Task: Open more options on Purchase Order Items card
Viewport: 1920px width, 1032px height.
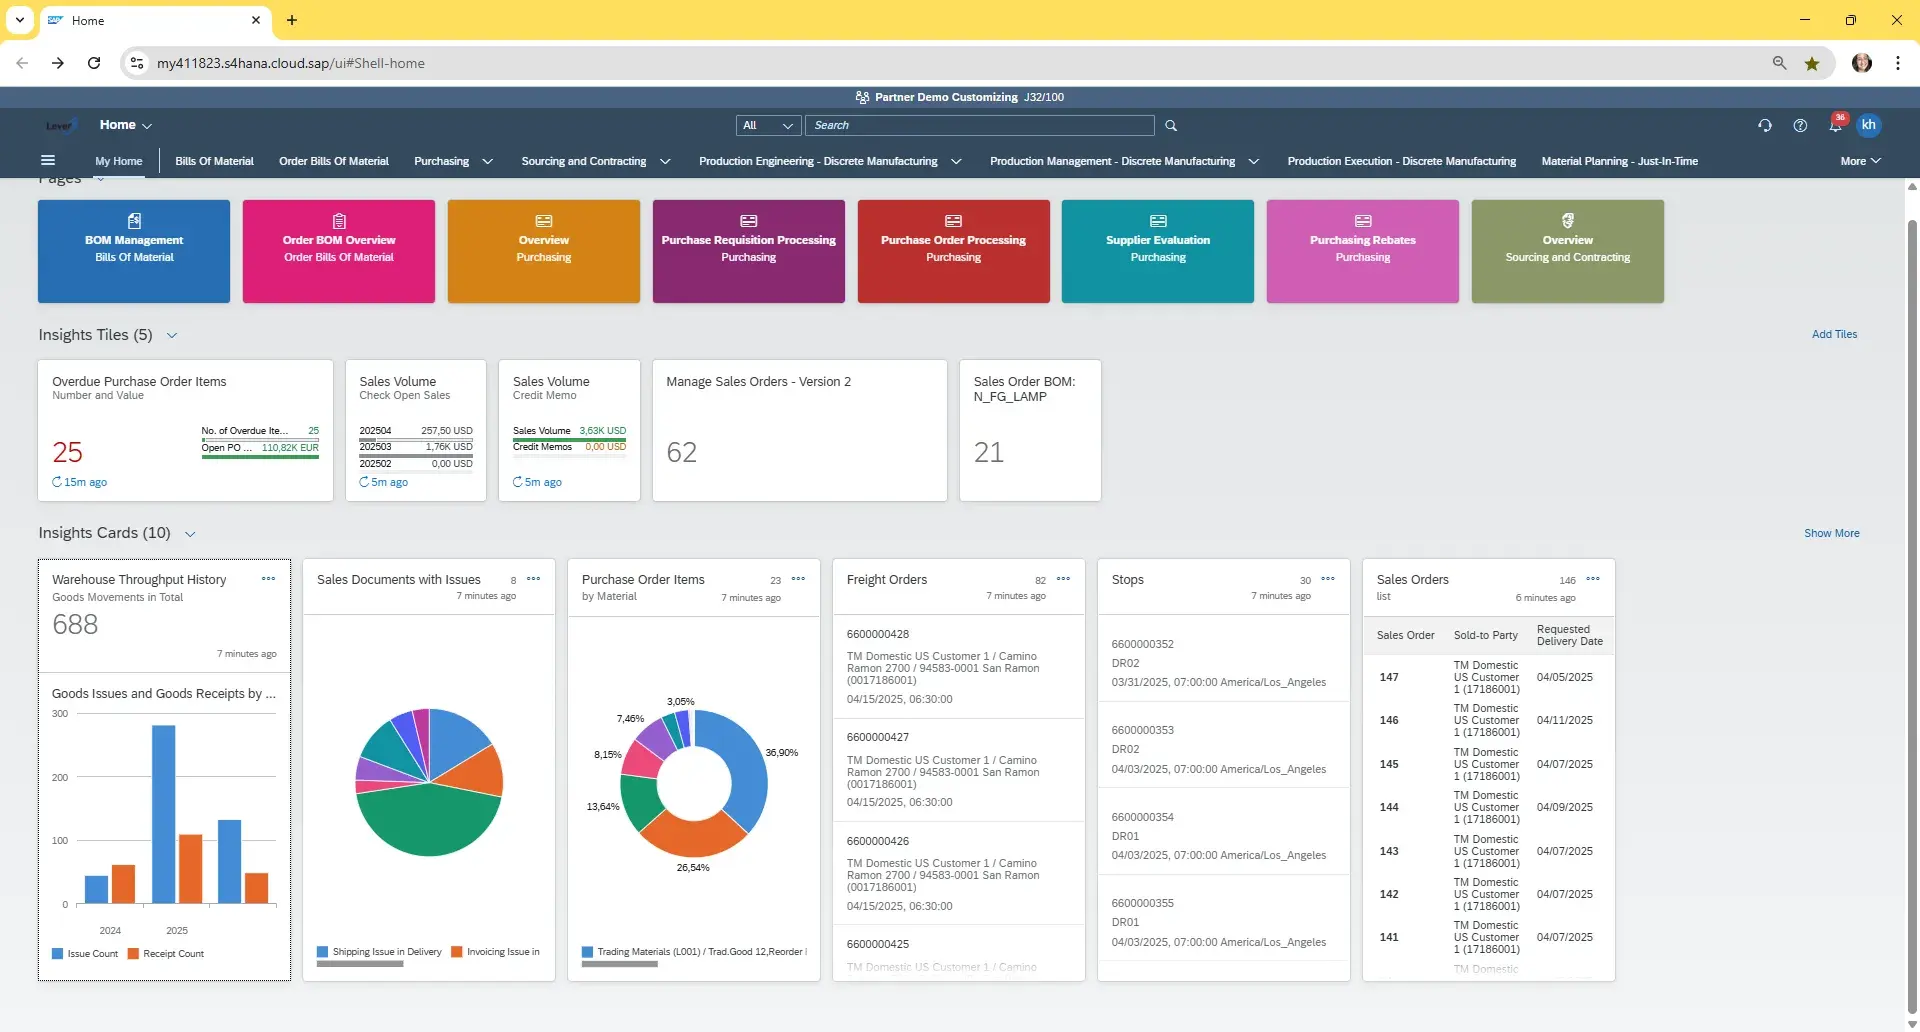Action: point(798,579)
